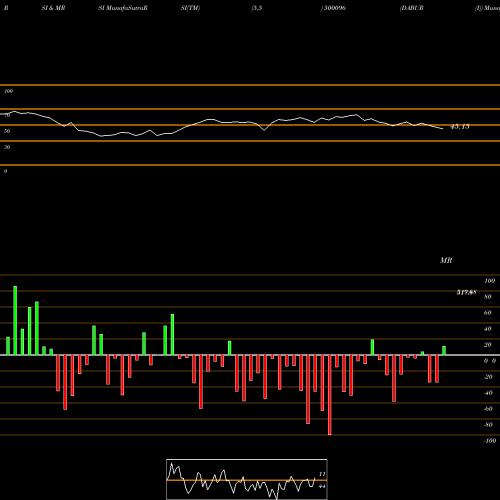Click the MR axis label '-40'
500x500 pixels.
[x=488, y=393]
